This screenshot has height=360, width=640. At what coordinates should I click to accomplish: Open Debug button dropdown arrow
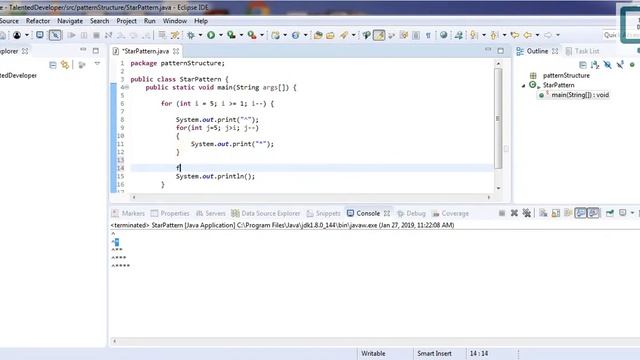(200, 36)
